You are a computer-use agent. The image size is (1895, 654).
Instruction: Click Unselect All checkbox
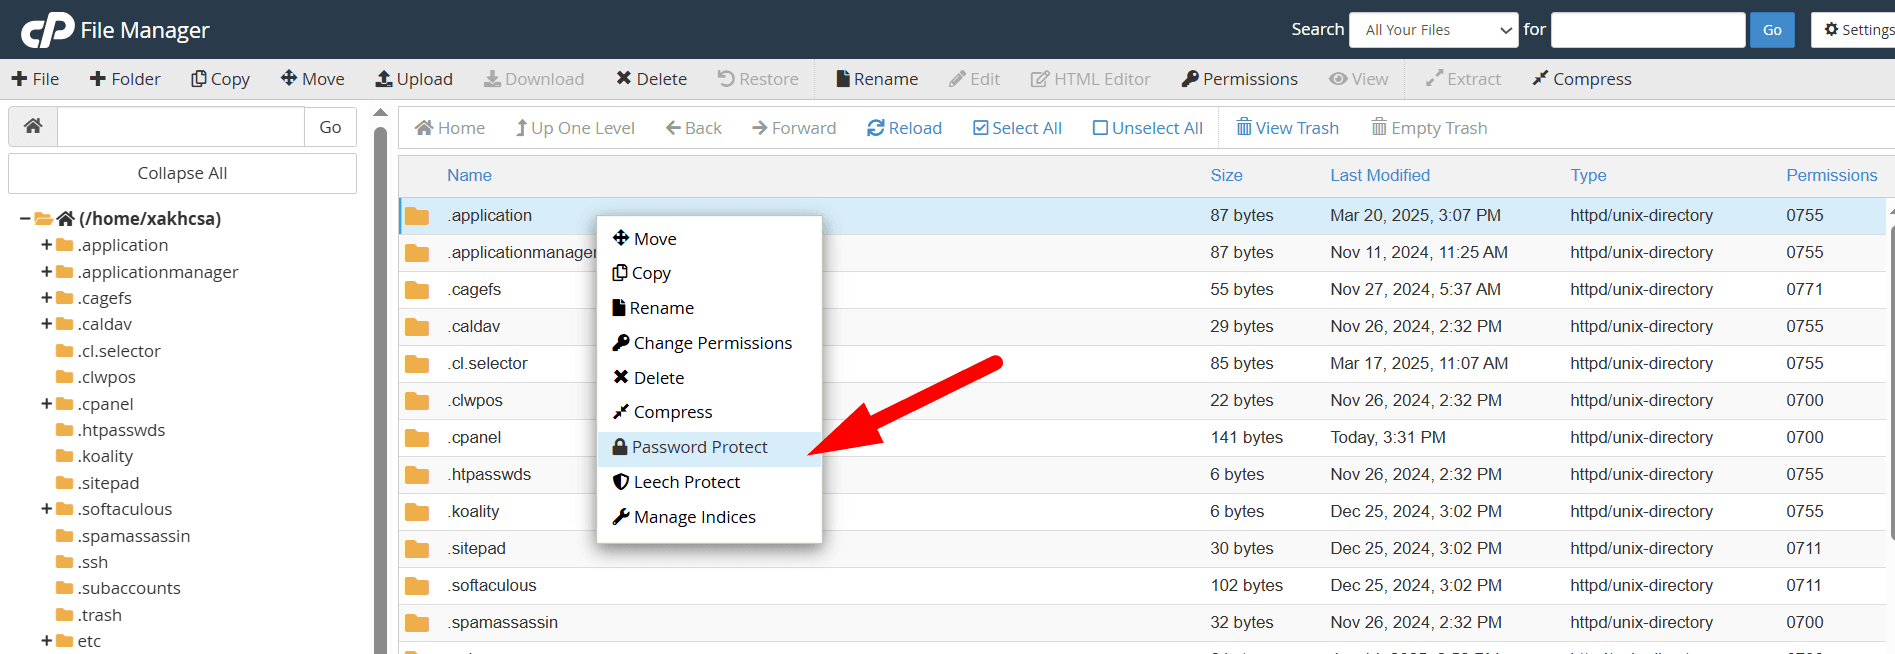point(1100,128)
